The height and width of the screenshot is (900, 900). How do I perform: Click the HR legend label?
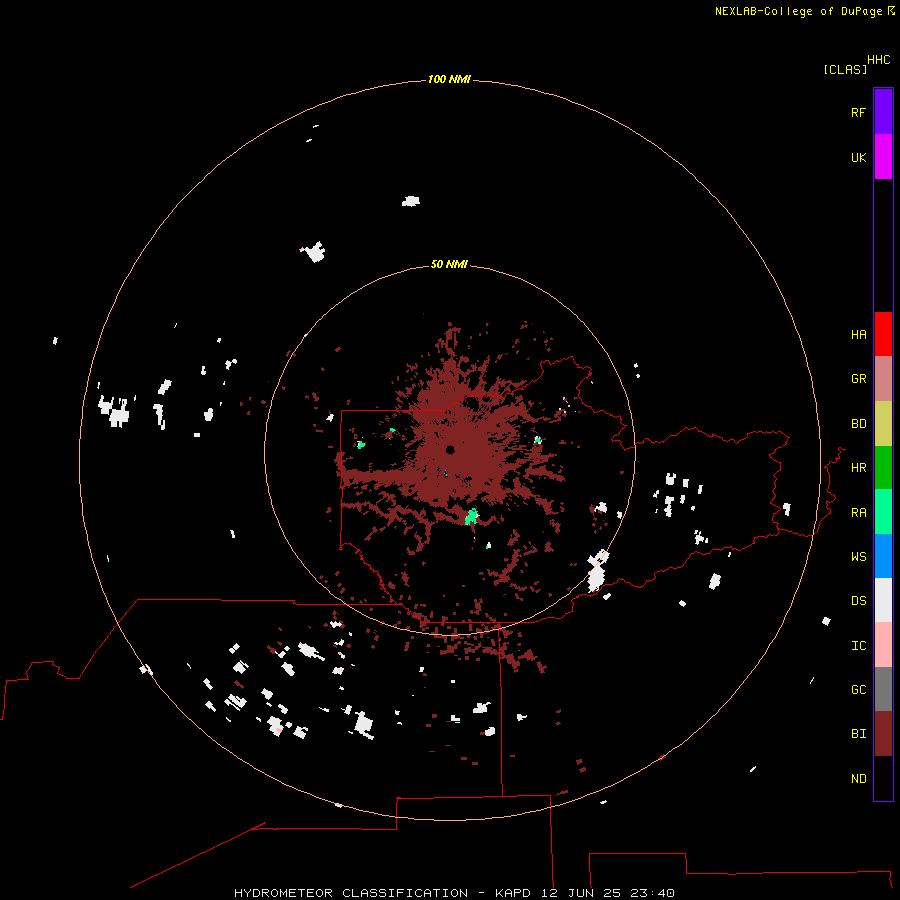pyautogui.click(x=858, y=468)
